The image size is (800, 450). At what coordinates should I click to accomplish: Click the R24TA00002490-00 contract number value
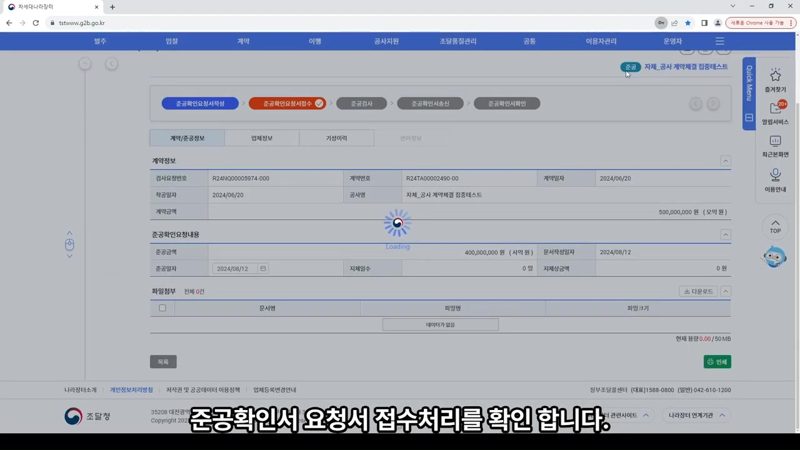coord(432,179)
